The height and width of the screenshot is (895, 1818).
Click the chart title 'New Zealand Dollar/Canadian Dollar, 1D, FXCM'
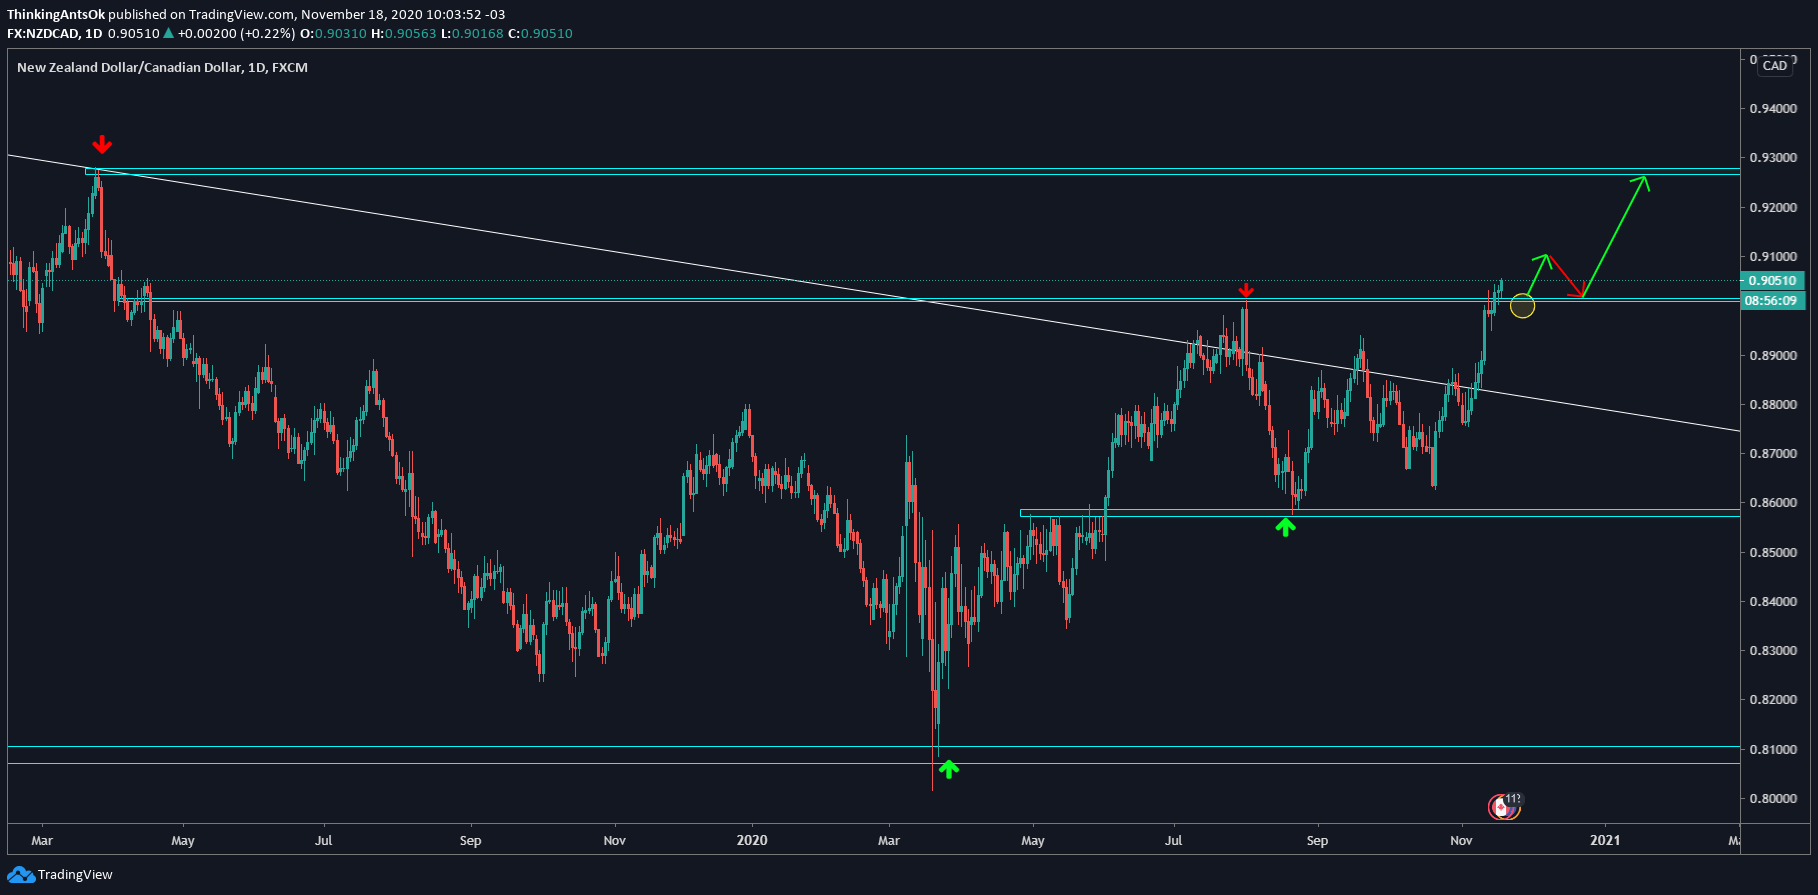162,67
